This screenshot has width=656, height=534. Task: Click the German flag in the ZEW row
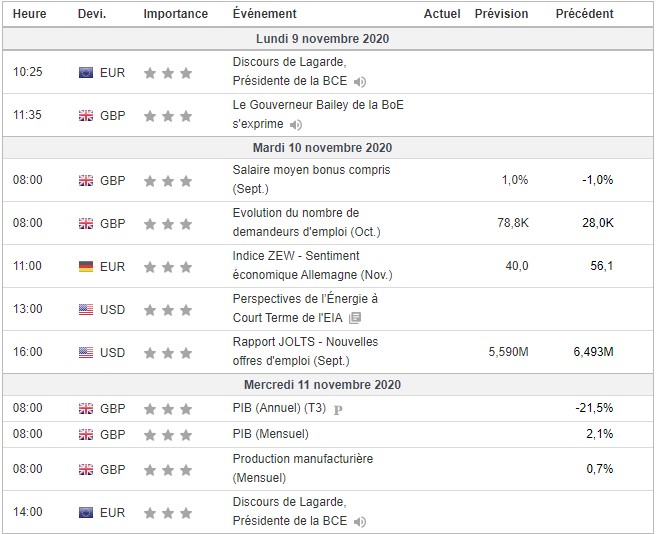(x=86, y=266)
